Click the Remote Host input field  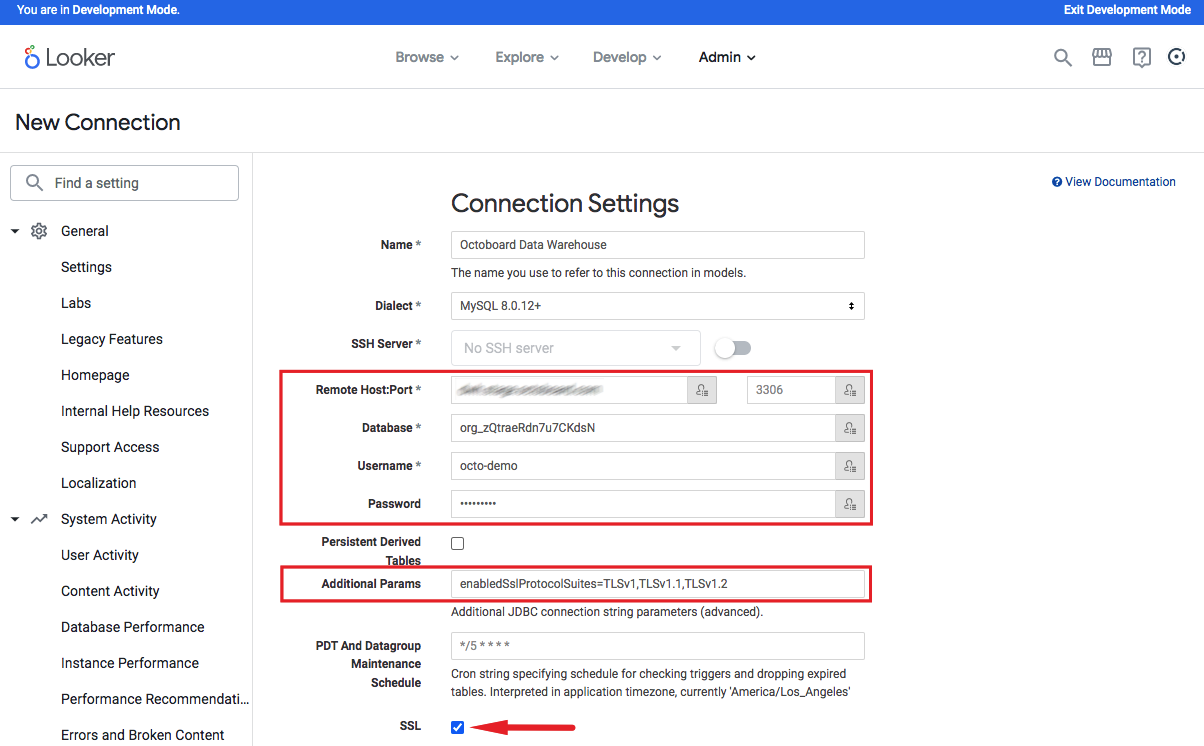click(569, 390)
